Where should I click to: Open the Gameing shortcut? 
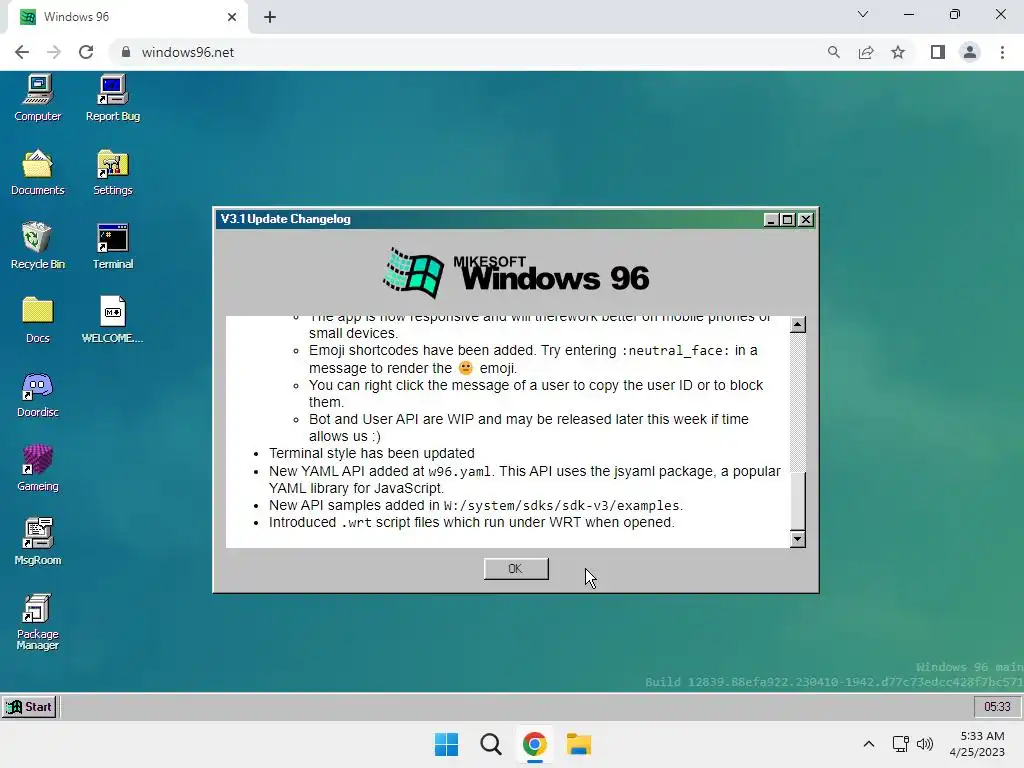[x=37, y=468]
